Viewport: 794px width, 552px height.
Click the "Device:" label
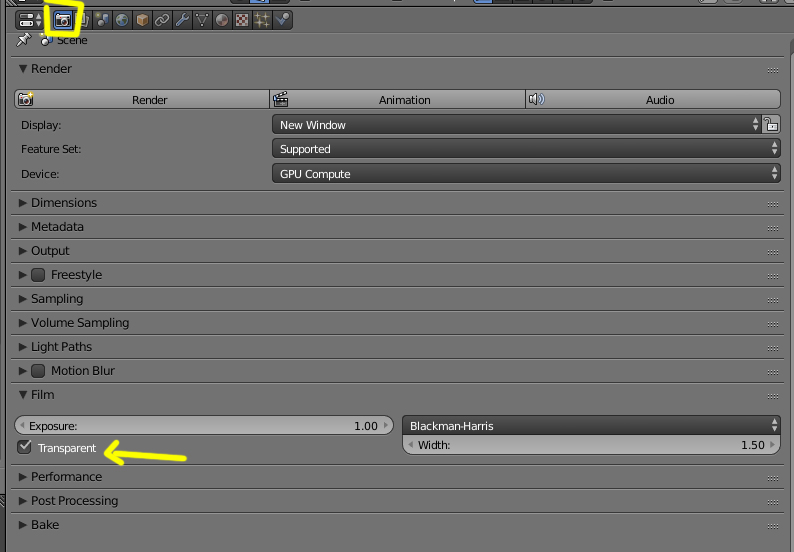40,174
